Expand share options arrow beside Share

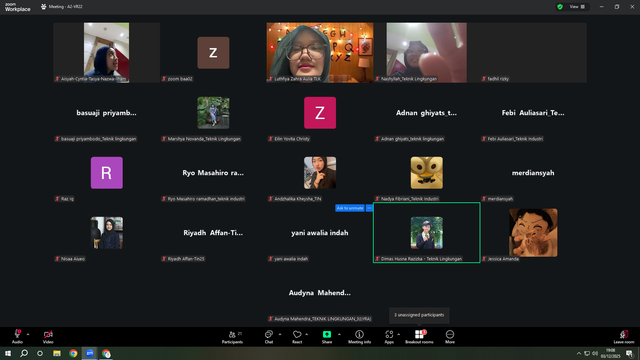point(339,334)
